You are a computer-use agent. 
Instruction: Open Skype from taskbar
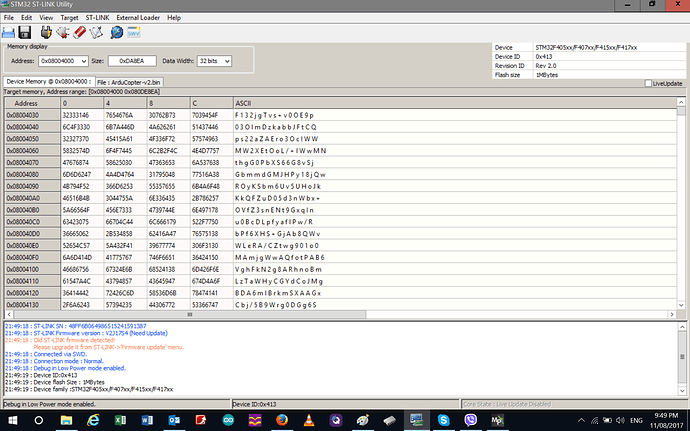[x=444, y=420]
